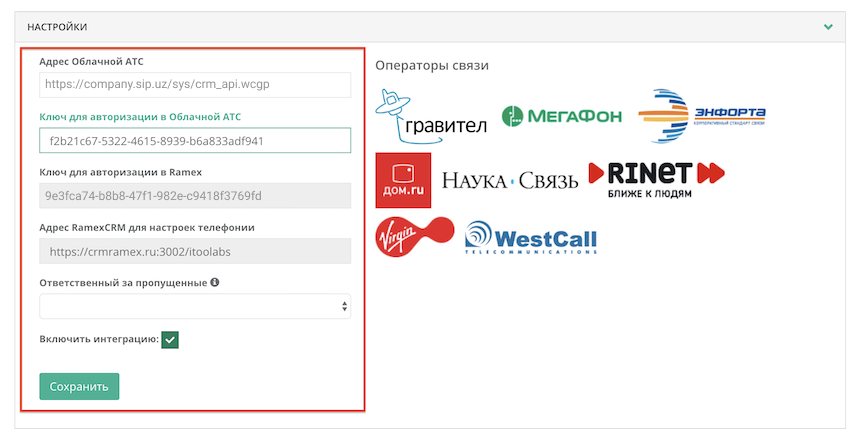Click the Гравител operator logo

tap(431, 116)
